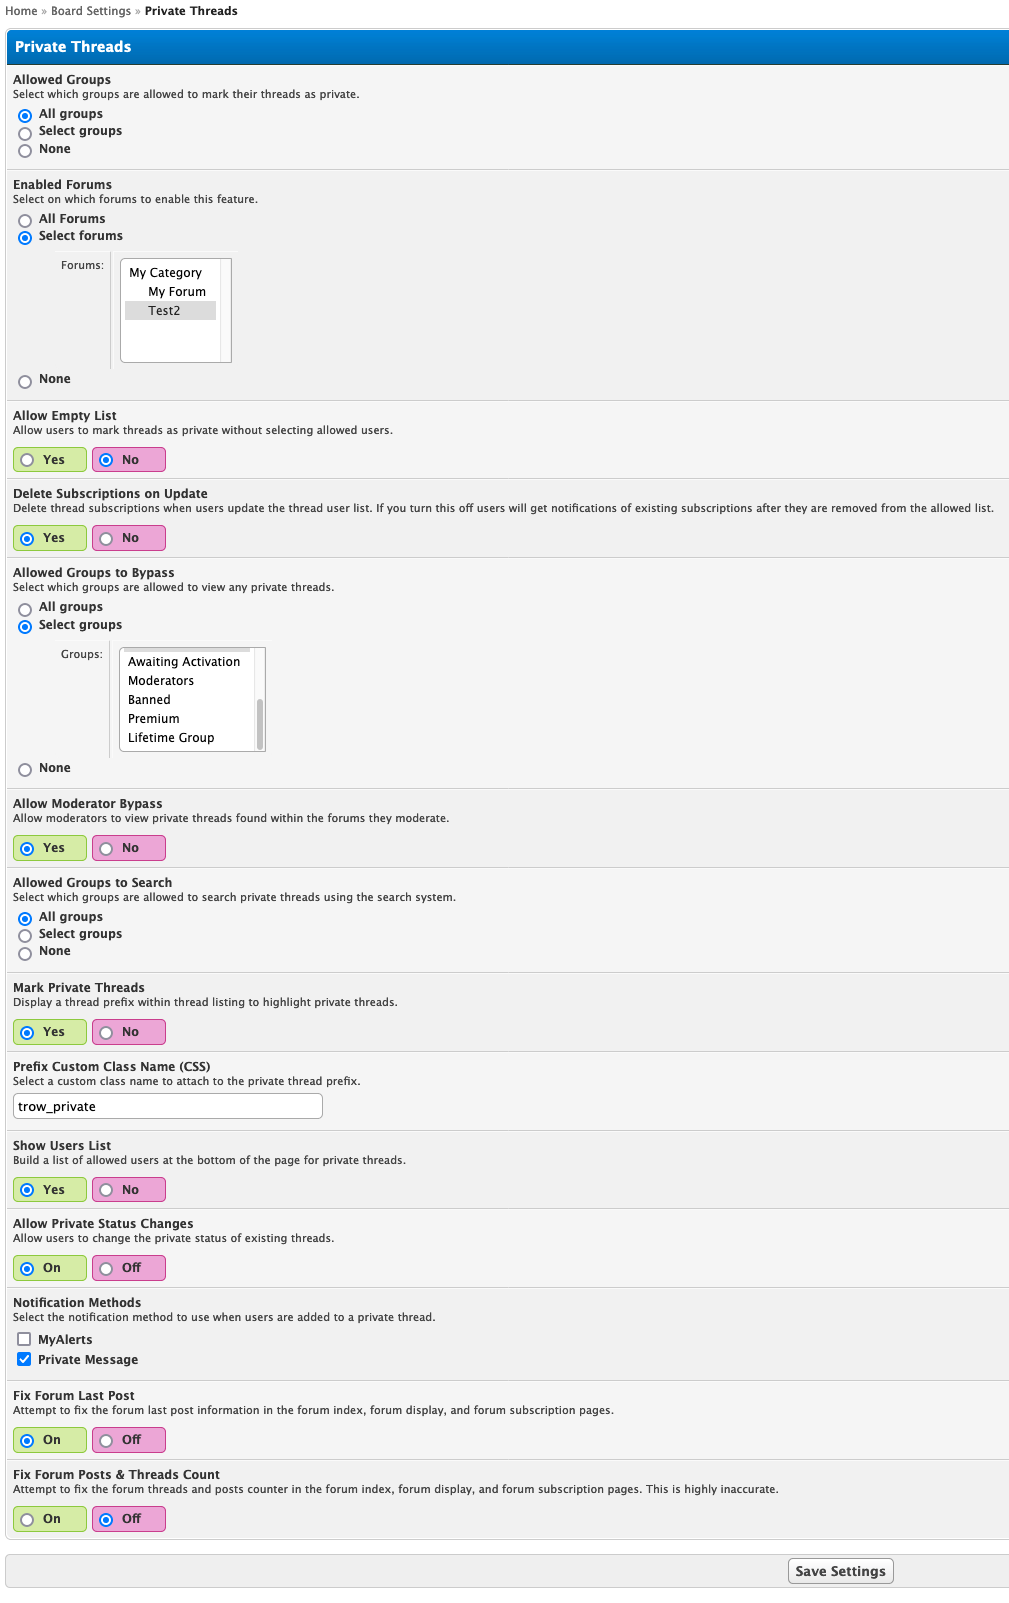Select 'Lifetime Group' in the Groups list
Screen dimensions: 1009x1603
[x=171, y=738]
